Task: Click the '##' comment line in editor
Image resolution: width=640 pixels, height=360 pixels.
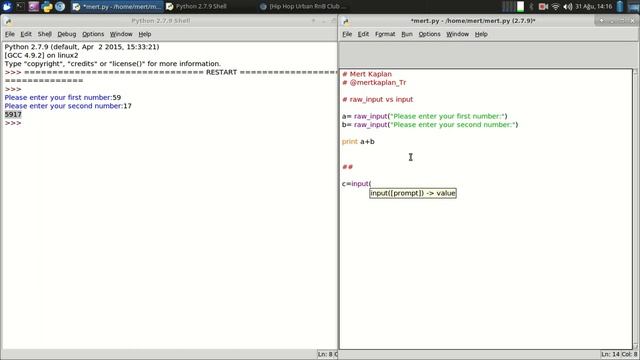Action: tap(347, 167)
